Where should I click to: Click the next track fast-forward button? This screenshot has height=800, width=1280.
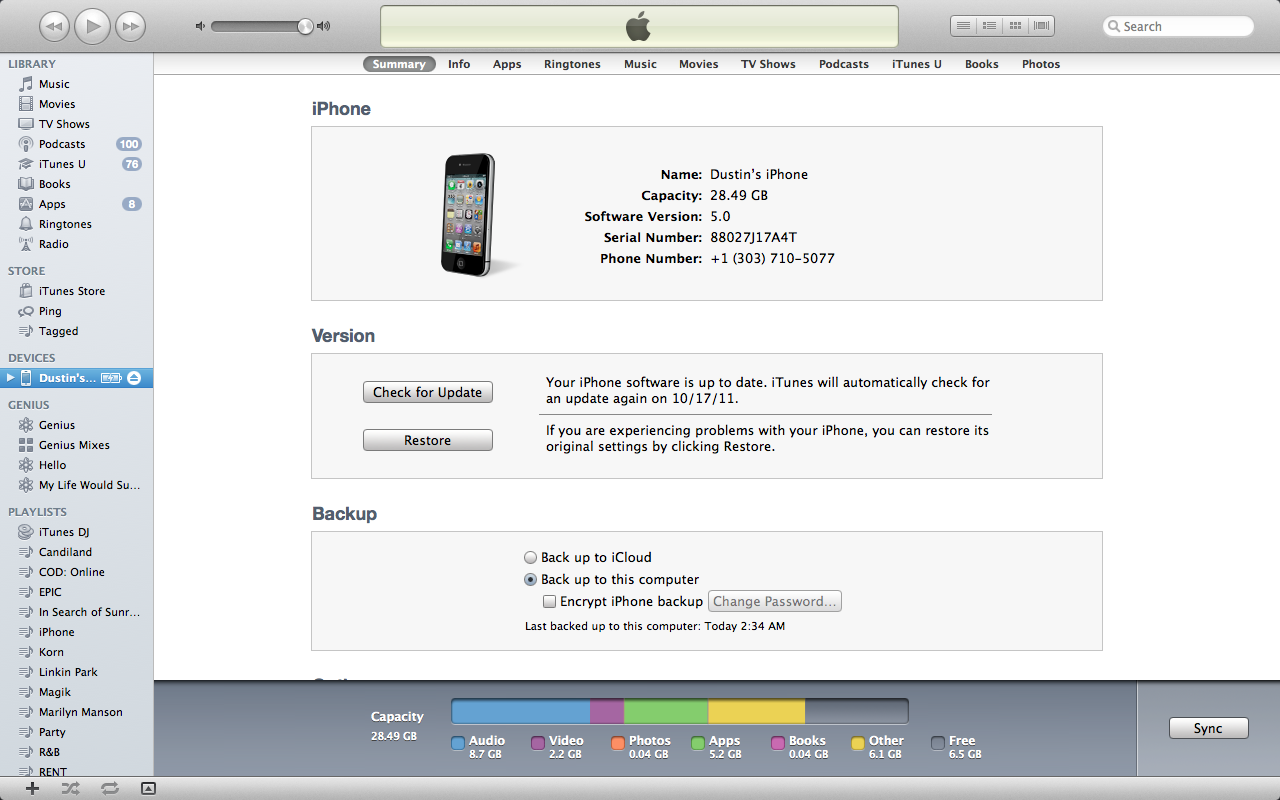click(130, 26)
